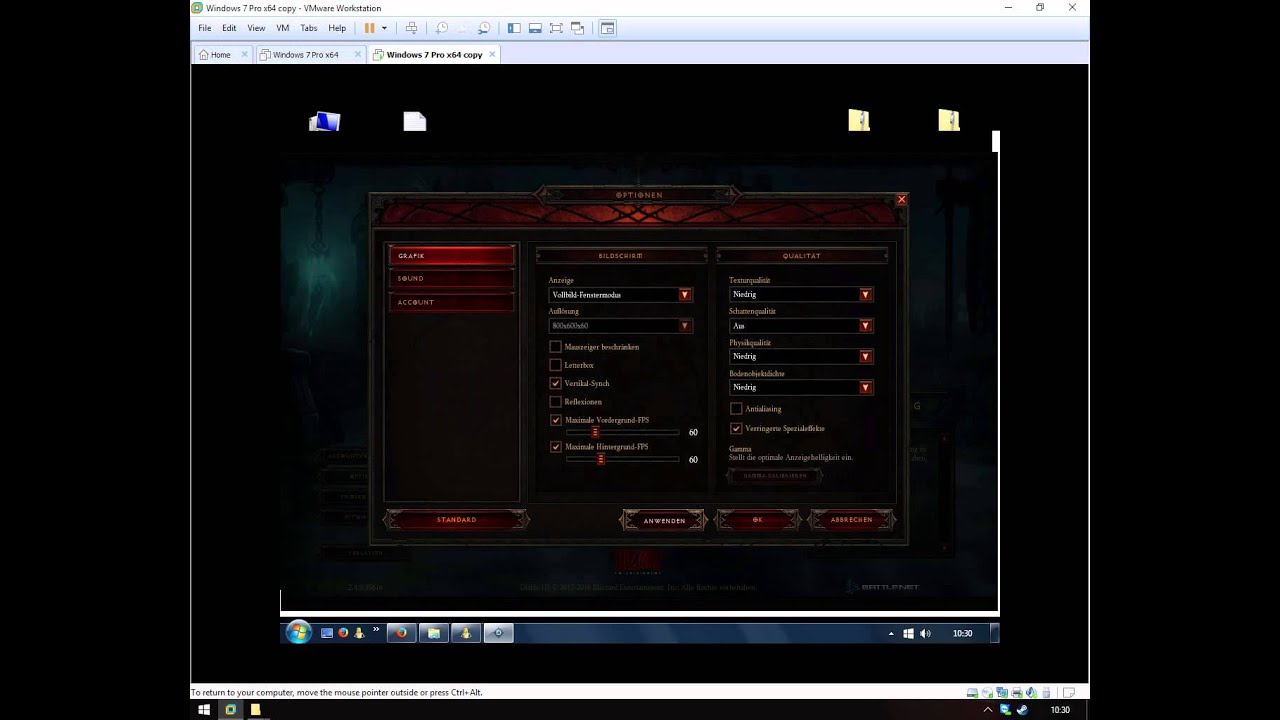The height and width of the screenshot is (720, 1280).
Task: Enable the Letterbox checkbox
Action: pyautogui.click(x=556, y=365)
